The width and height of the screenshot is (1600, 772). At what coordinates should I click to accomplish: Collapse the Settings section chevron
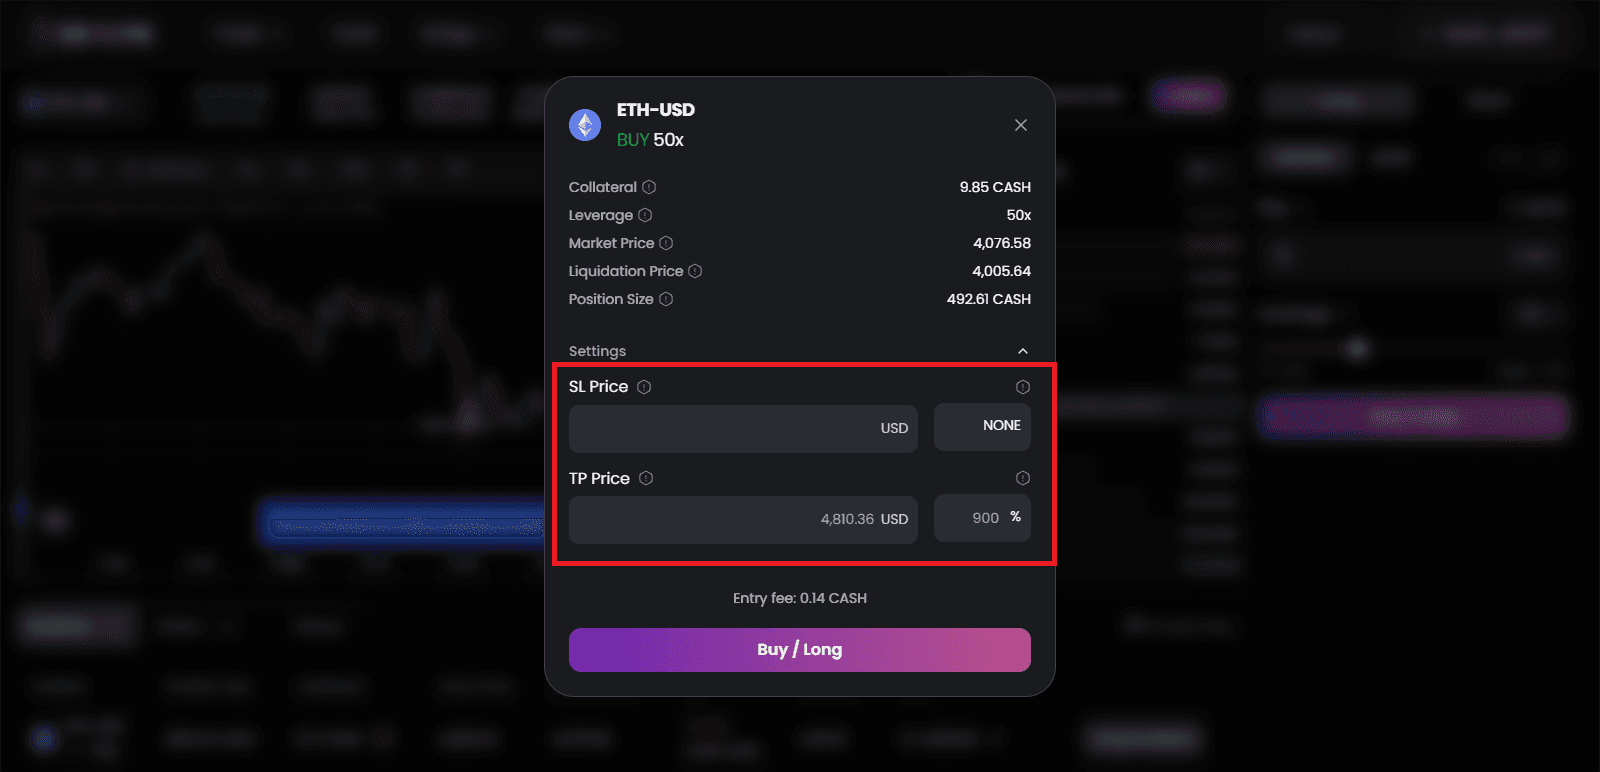1023,351
